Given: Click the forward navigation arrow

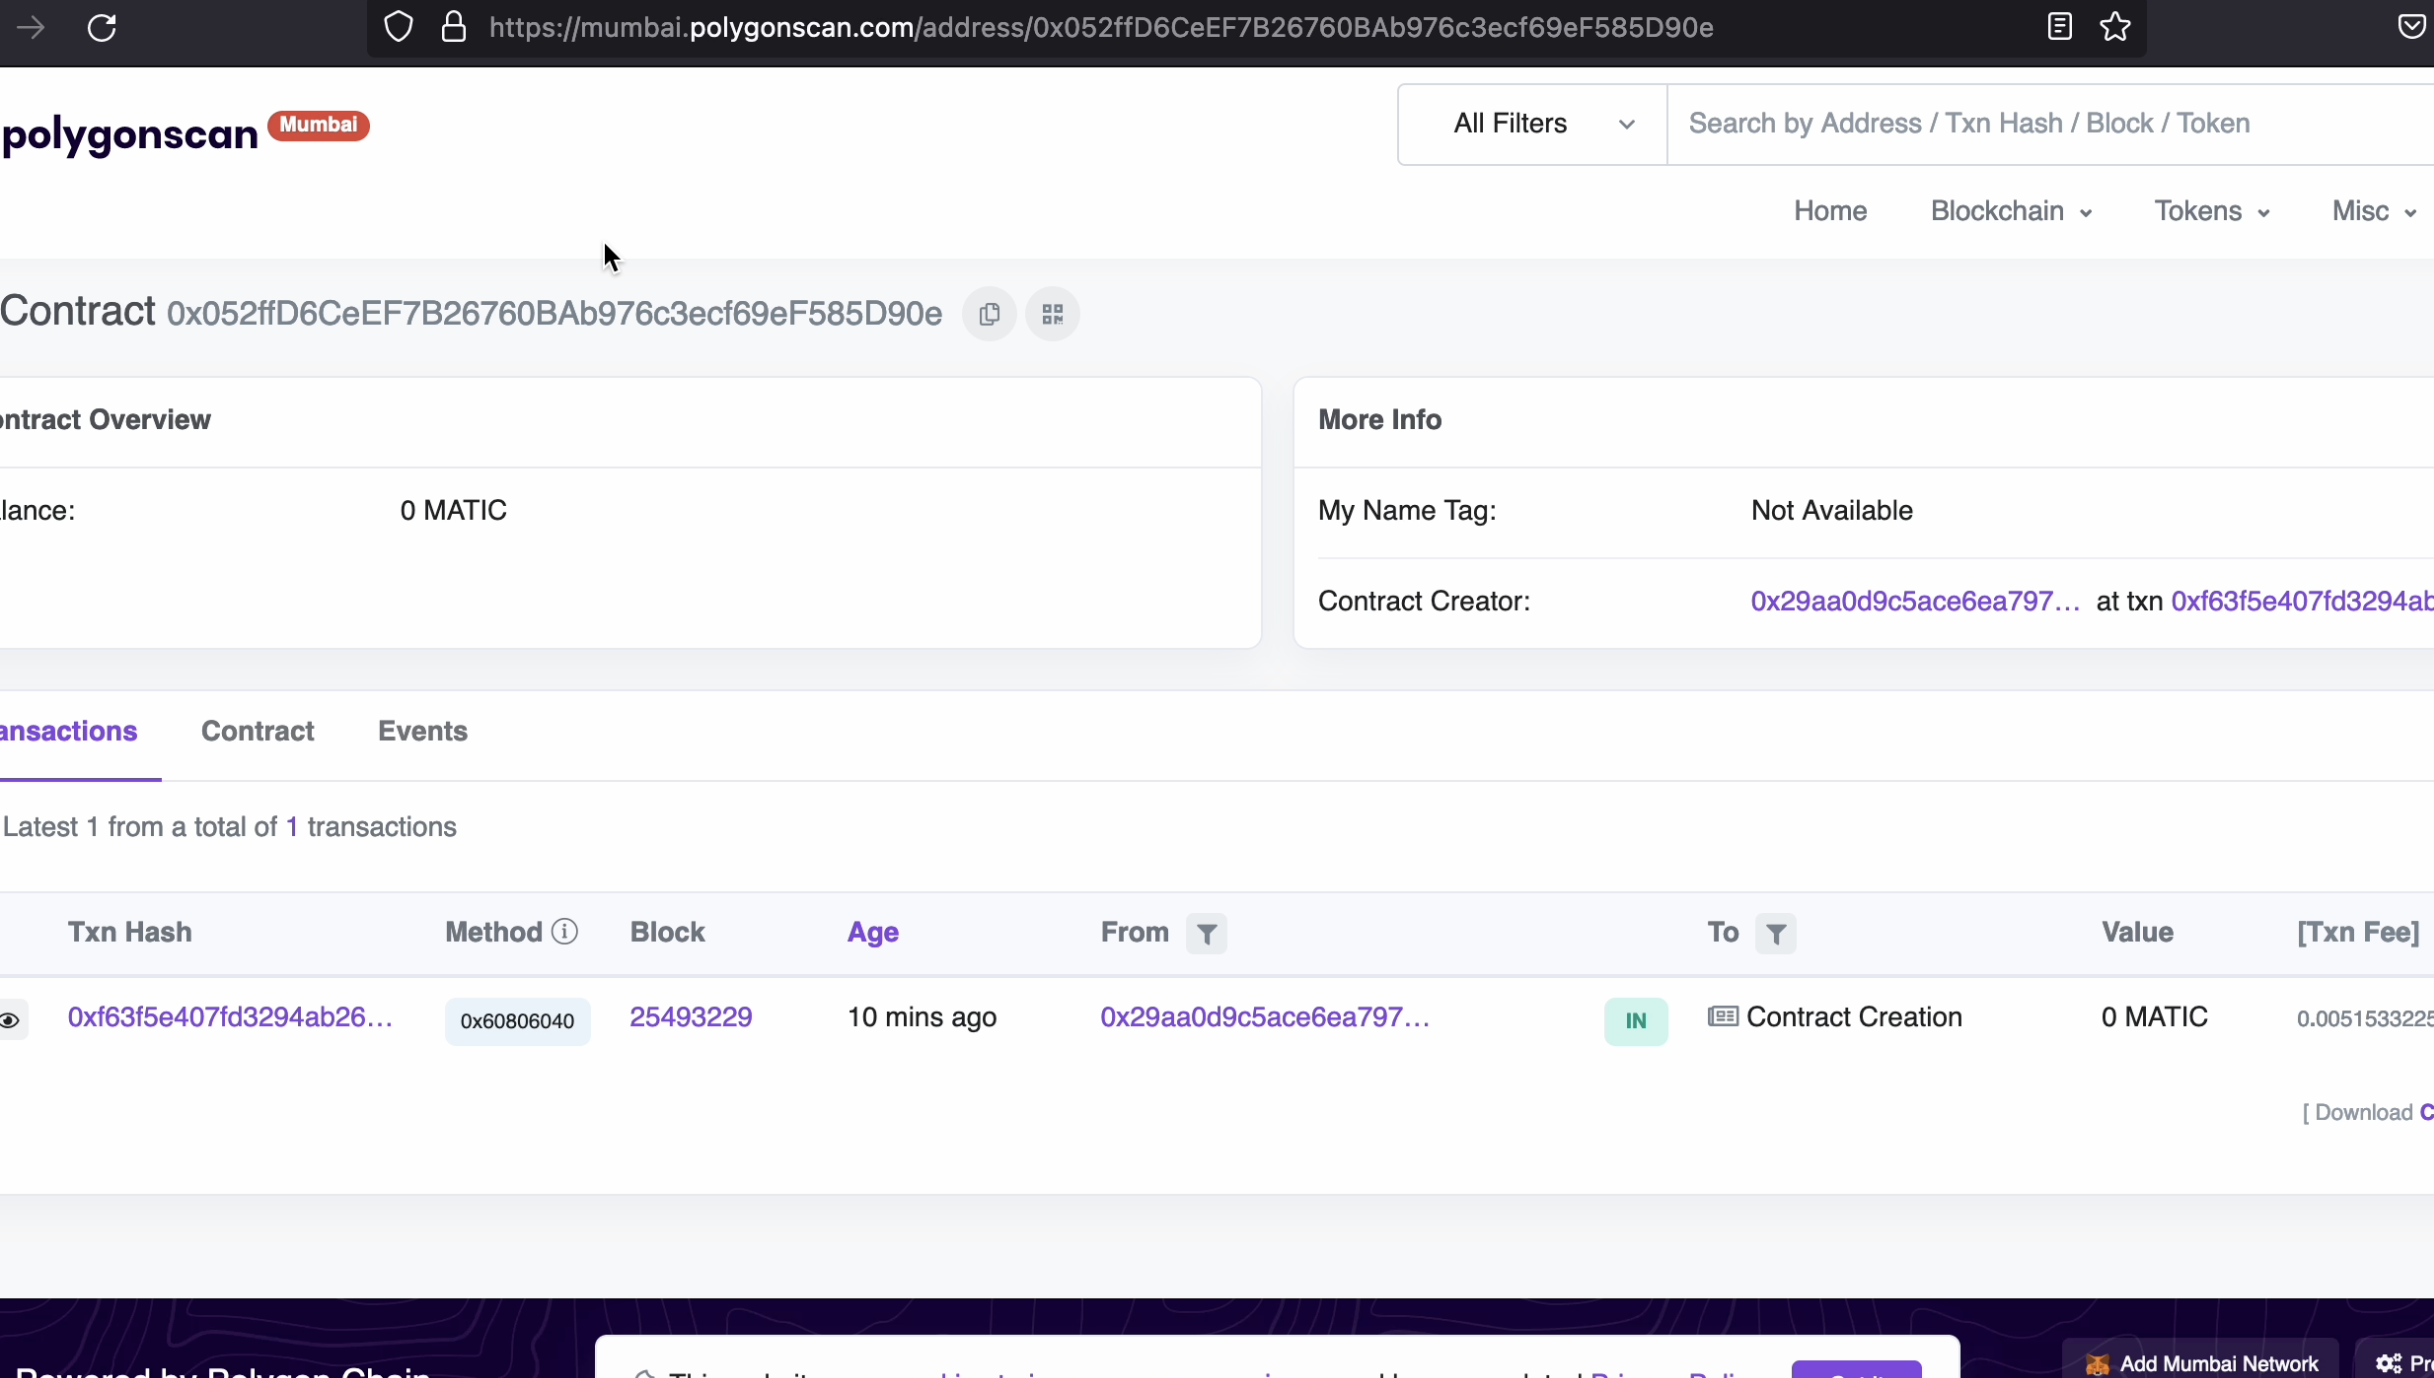Looking at the screenshot, I should pos(30,27).
